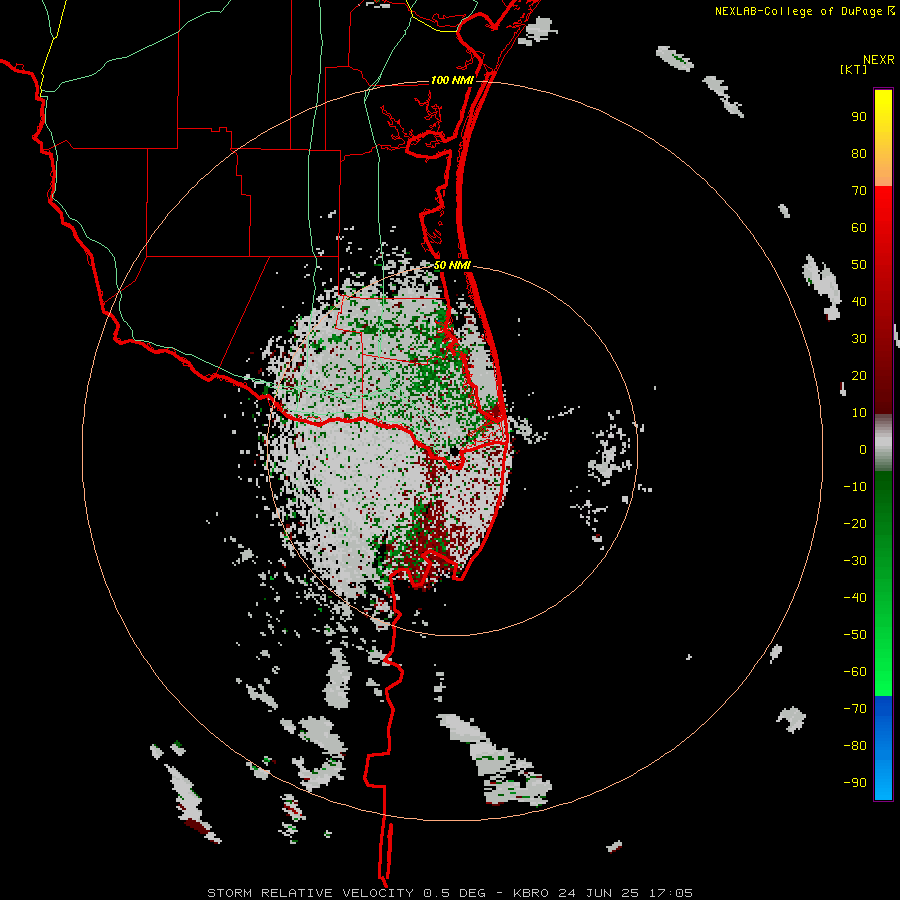The image size is (900, 900).
Task: Click the -60 value on velocity scale
Action: click(855, 672)
